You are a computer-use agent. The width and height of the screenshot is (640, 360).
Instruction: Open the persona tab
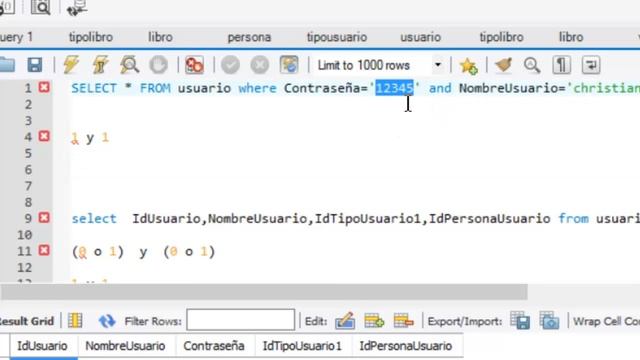coord(249,37)
